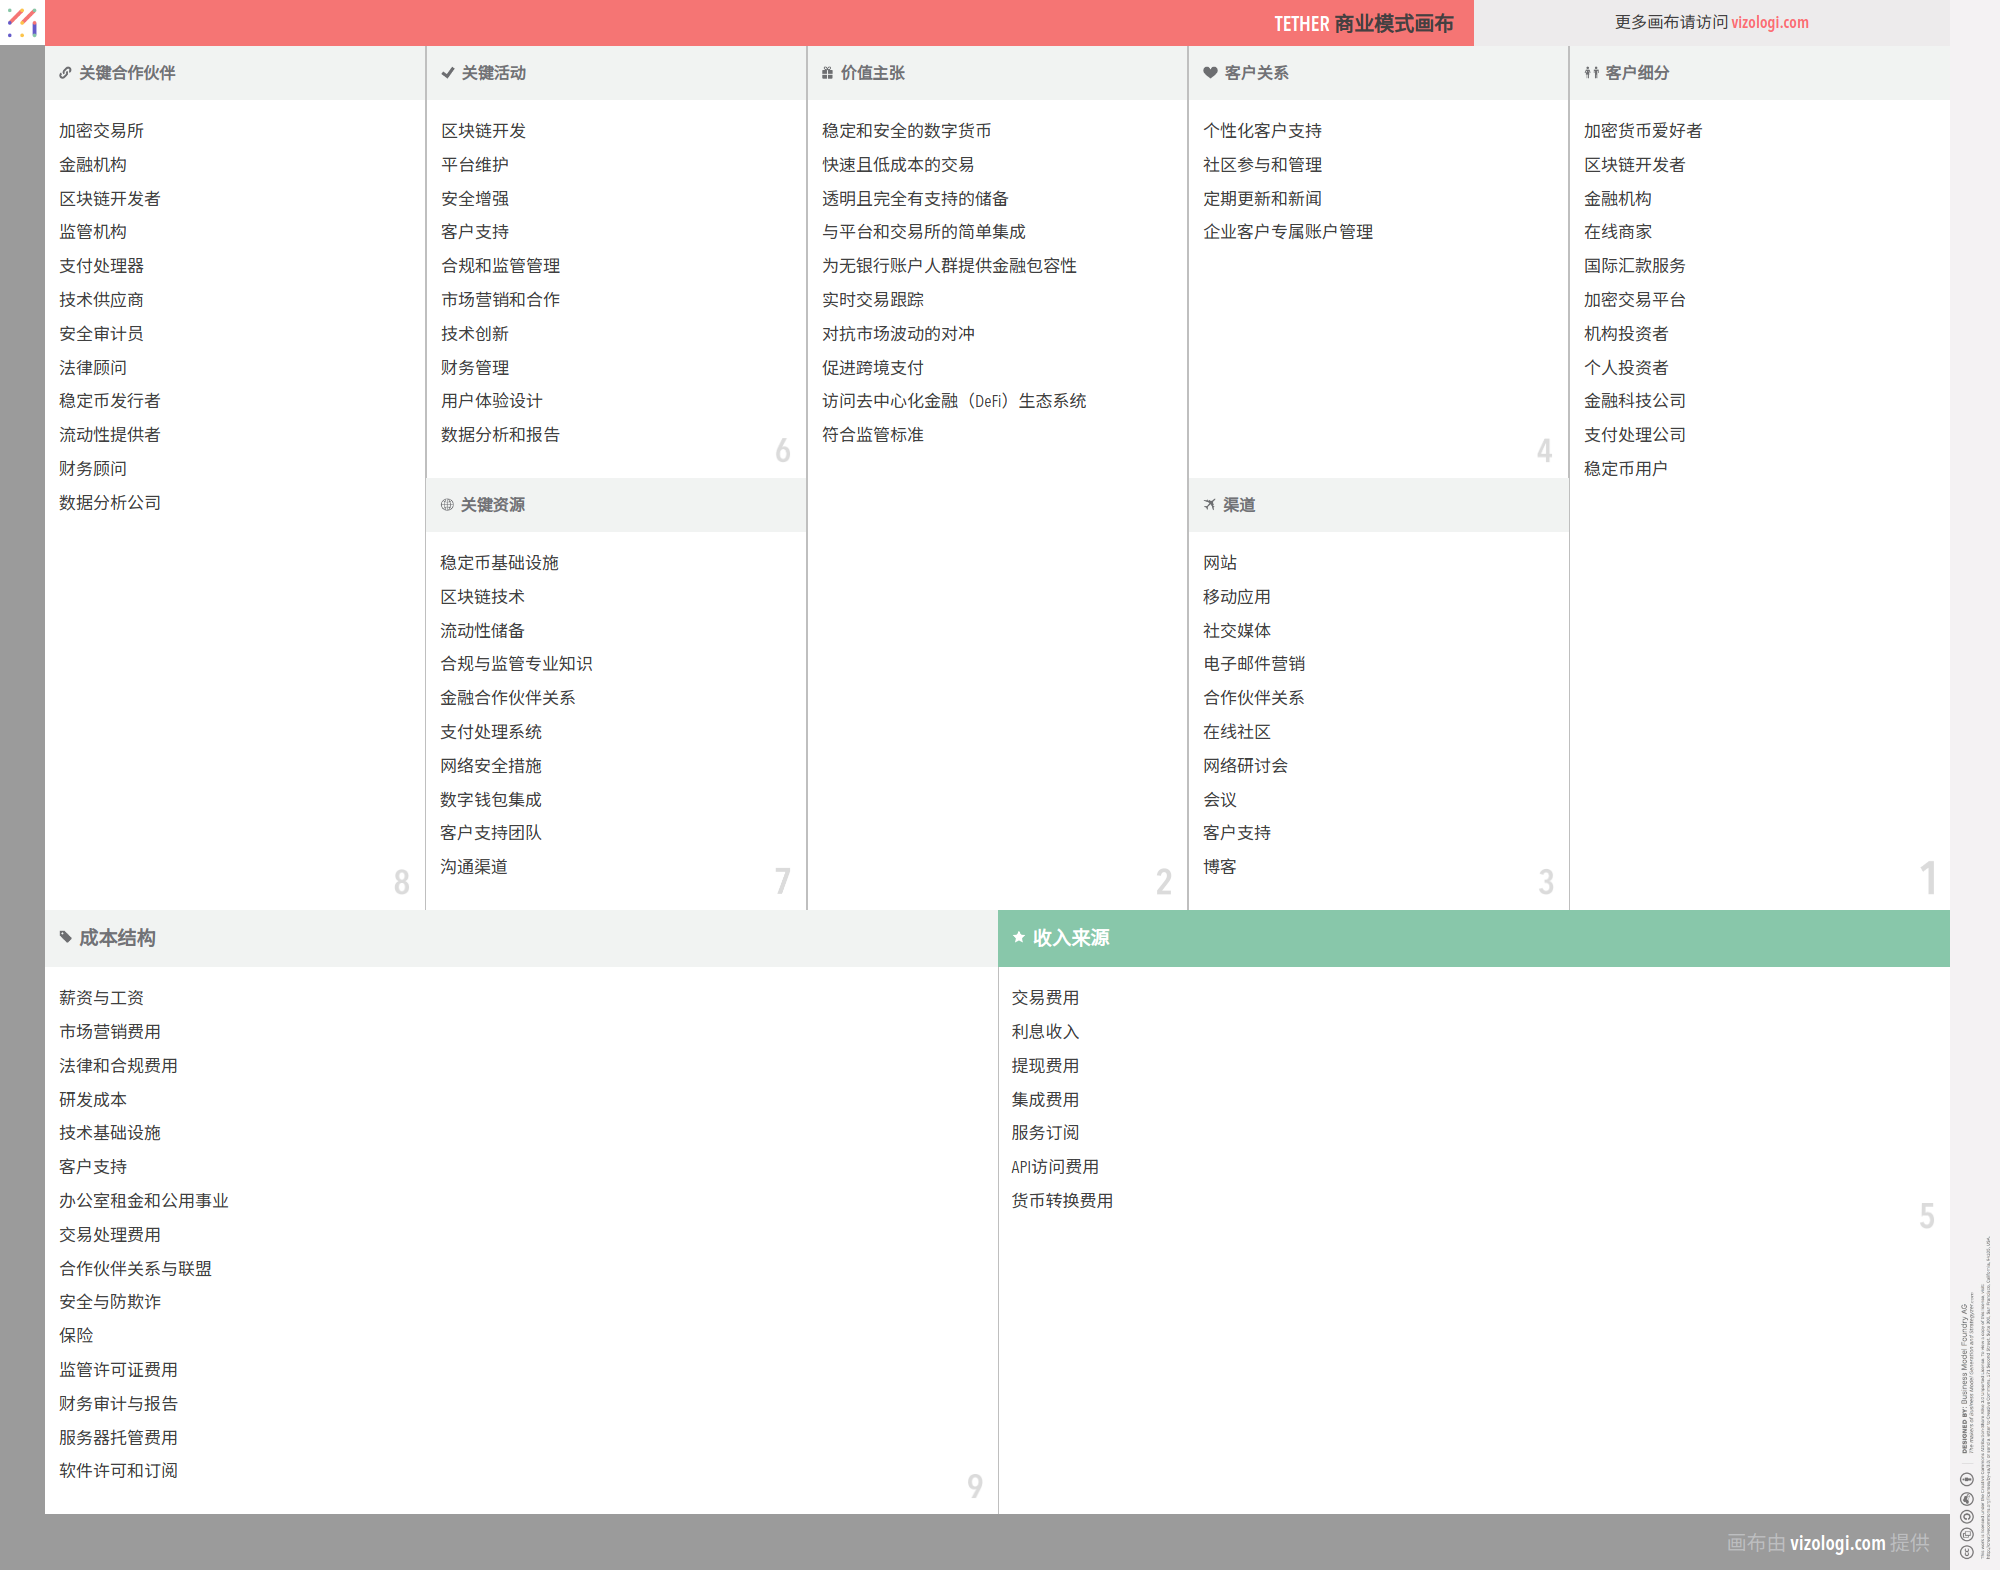Click the Vizologi logo icon in the top-left
Viewport: 2000px width, 1570px height.
[x=22, y=22]
